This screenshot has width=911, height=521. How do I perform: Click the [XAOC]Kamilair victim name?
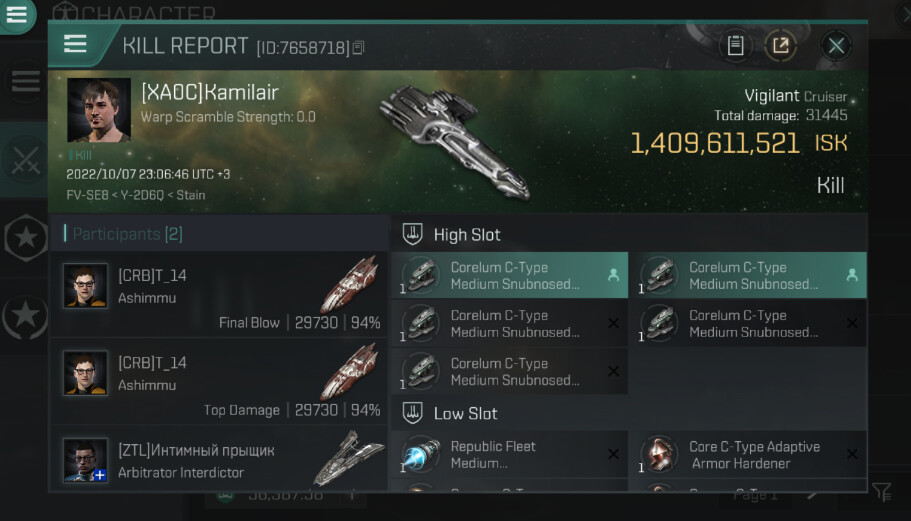click(209, 93)
